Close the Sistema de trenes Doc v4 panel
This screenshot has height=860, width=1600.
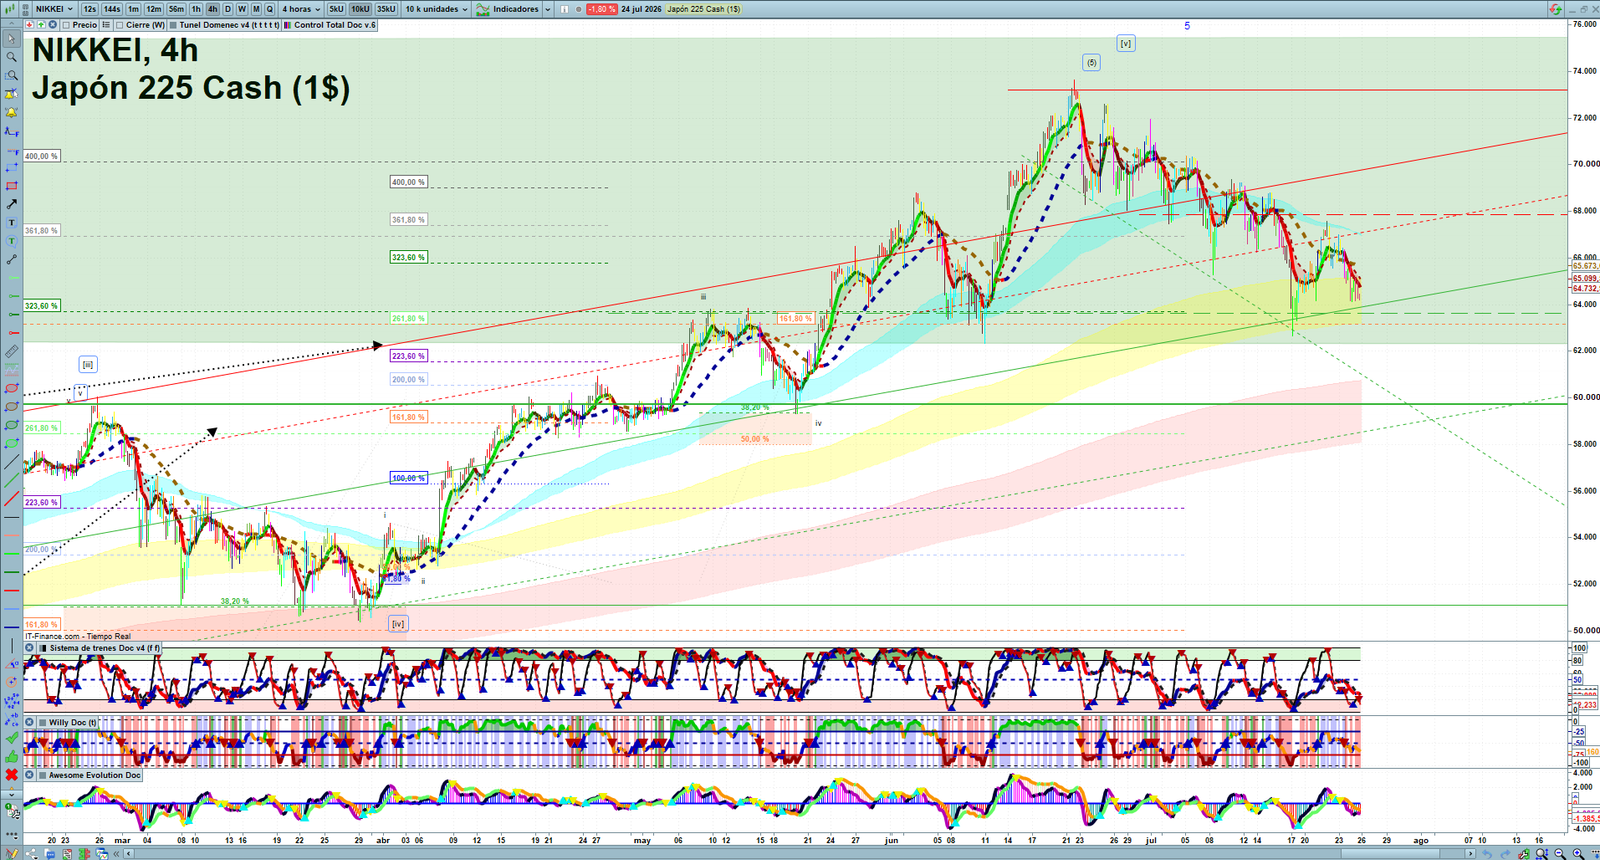29,647
